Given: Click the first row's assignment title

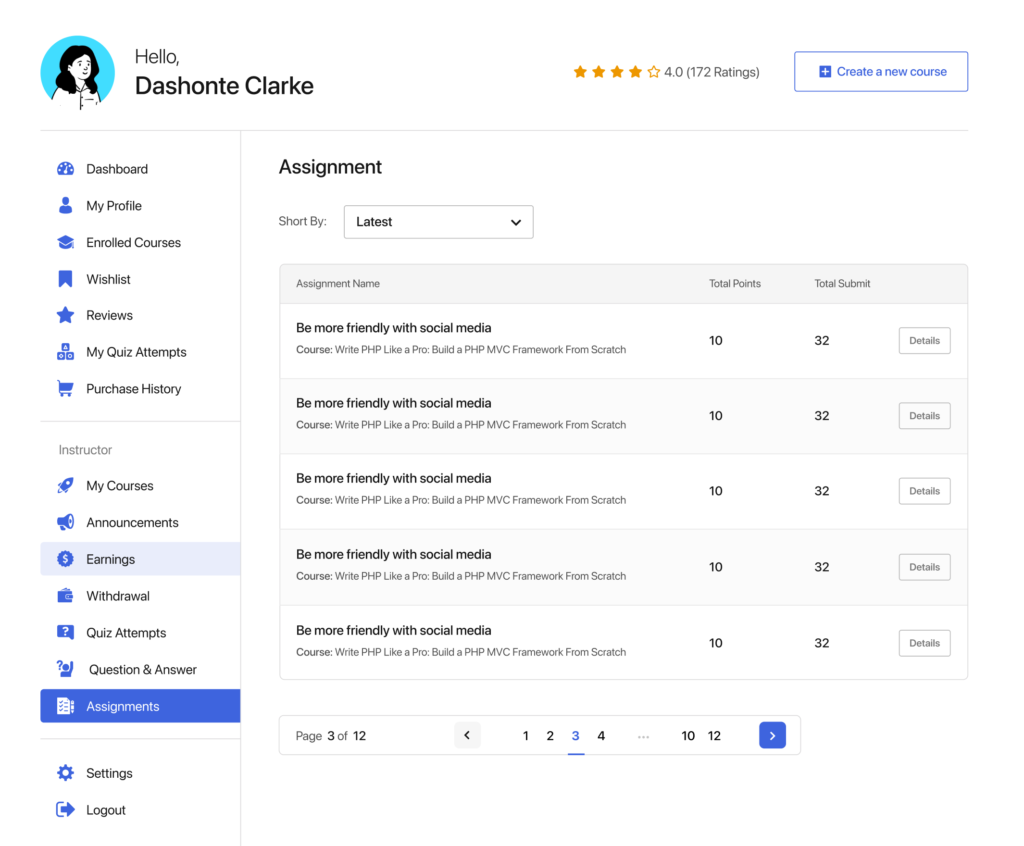Looking at the screenshot, I should click(393, 328).
